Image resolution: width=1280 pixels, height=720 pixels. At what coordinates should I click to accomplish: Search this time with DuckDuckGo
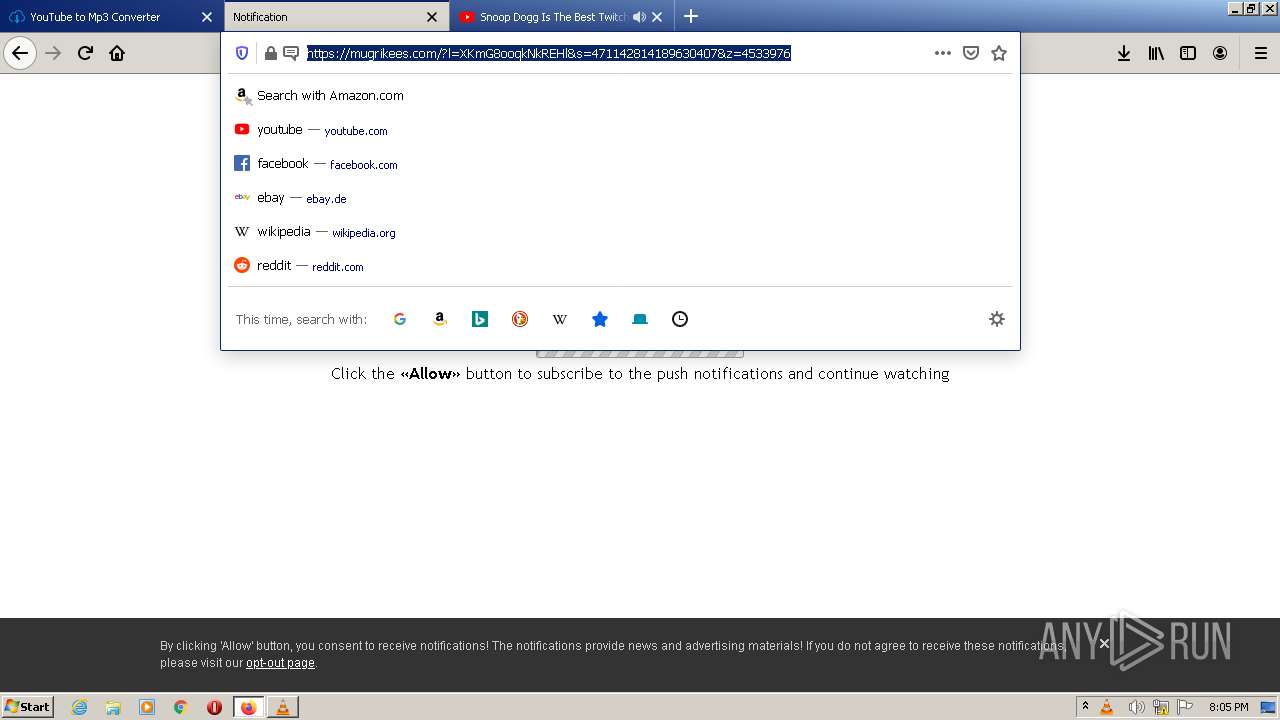pos(520,319)
